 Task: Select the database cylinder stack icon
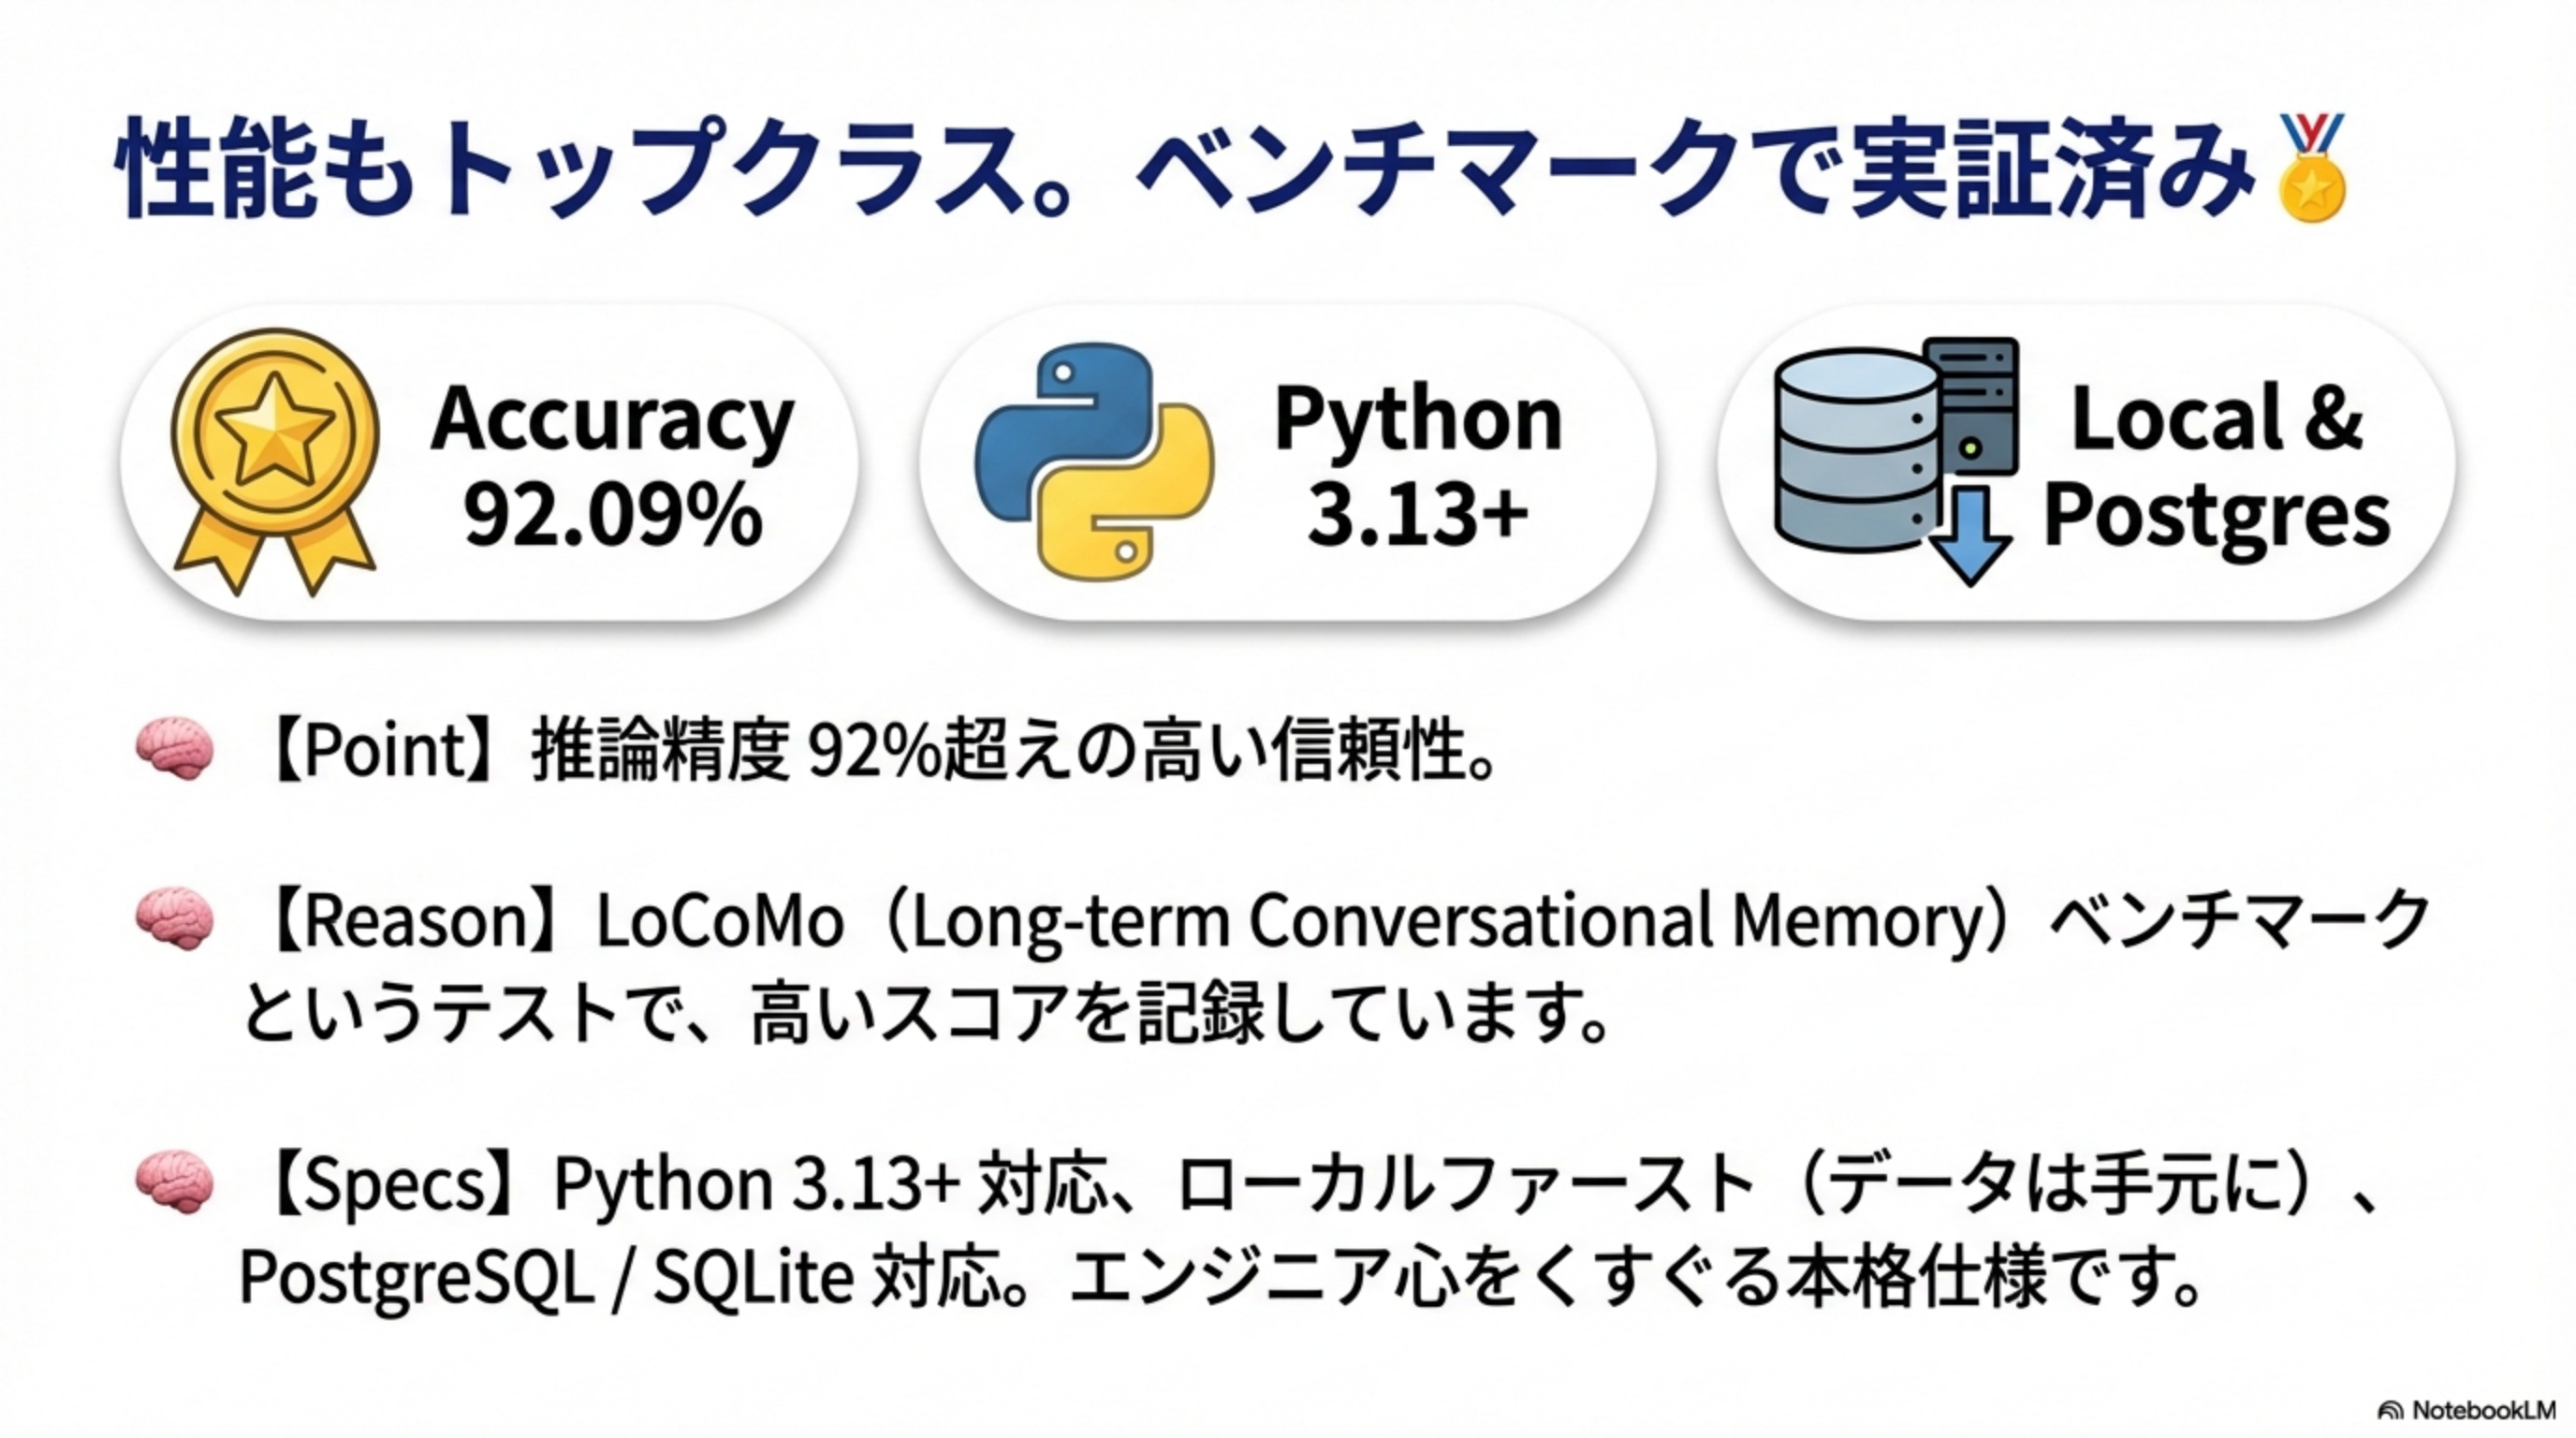pyautogui.click(x=1856, y=450)
